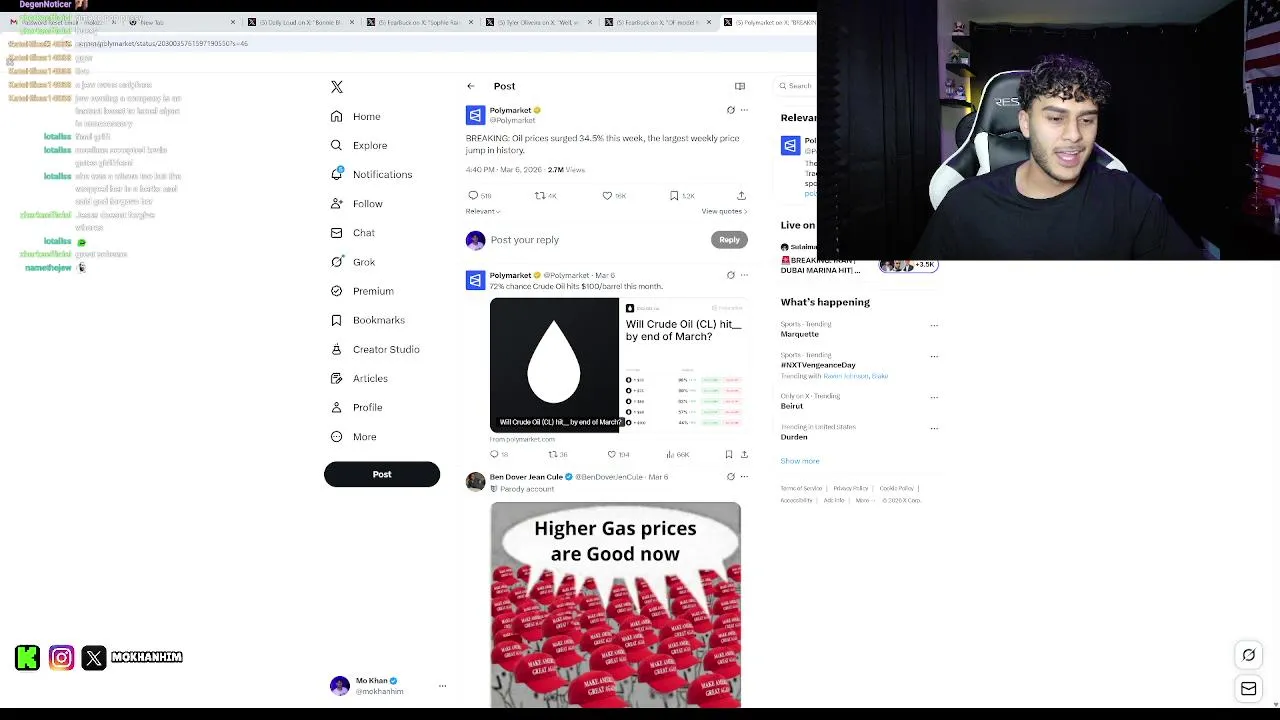Image resolution: width=1280 pixels, height=720 pixels.
Task: Open Cookie Policy footer link
Action: (x=897, y=489)
